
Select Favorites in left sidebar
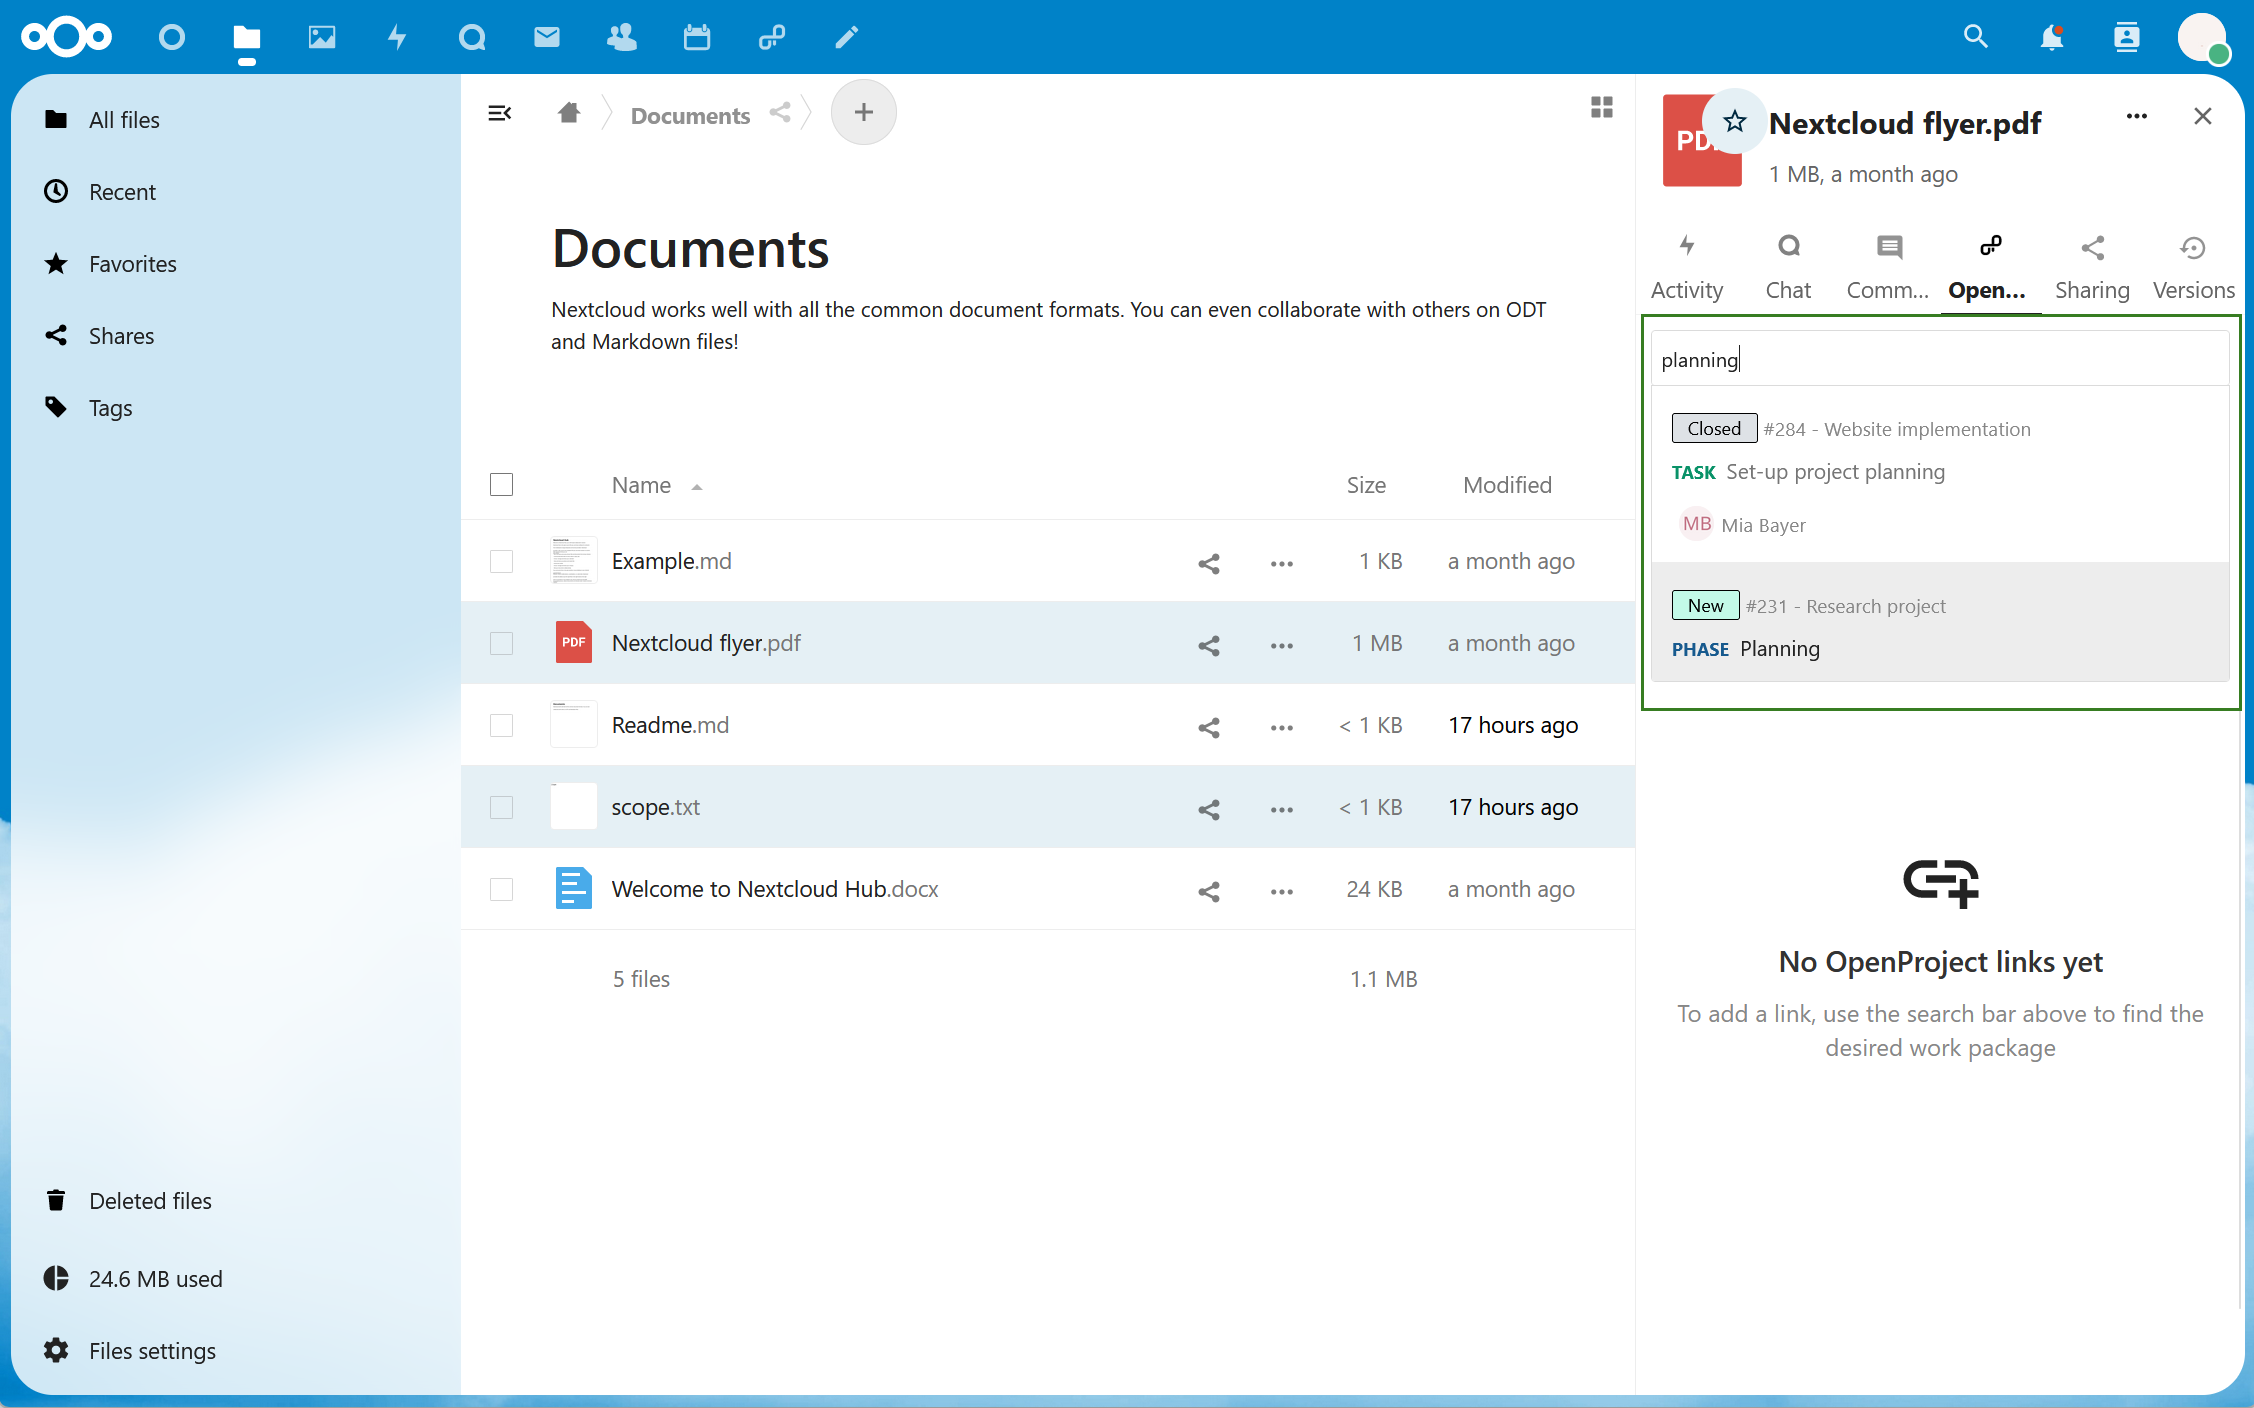tap(131, 261)
